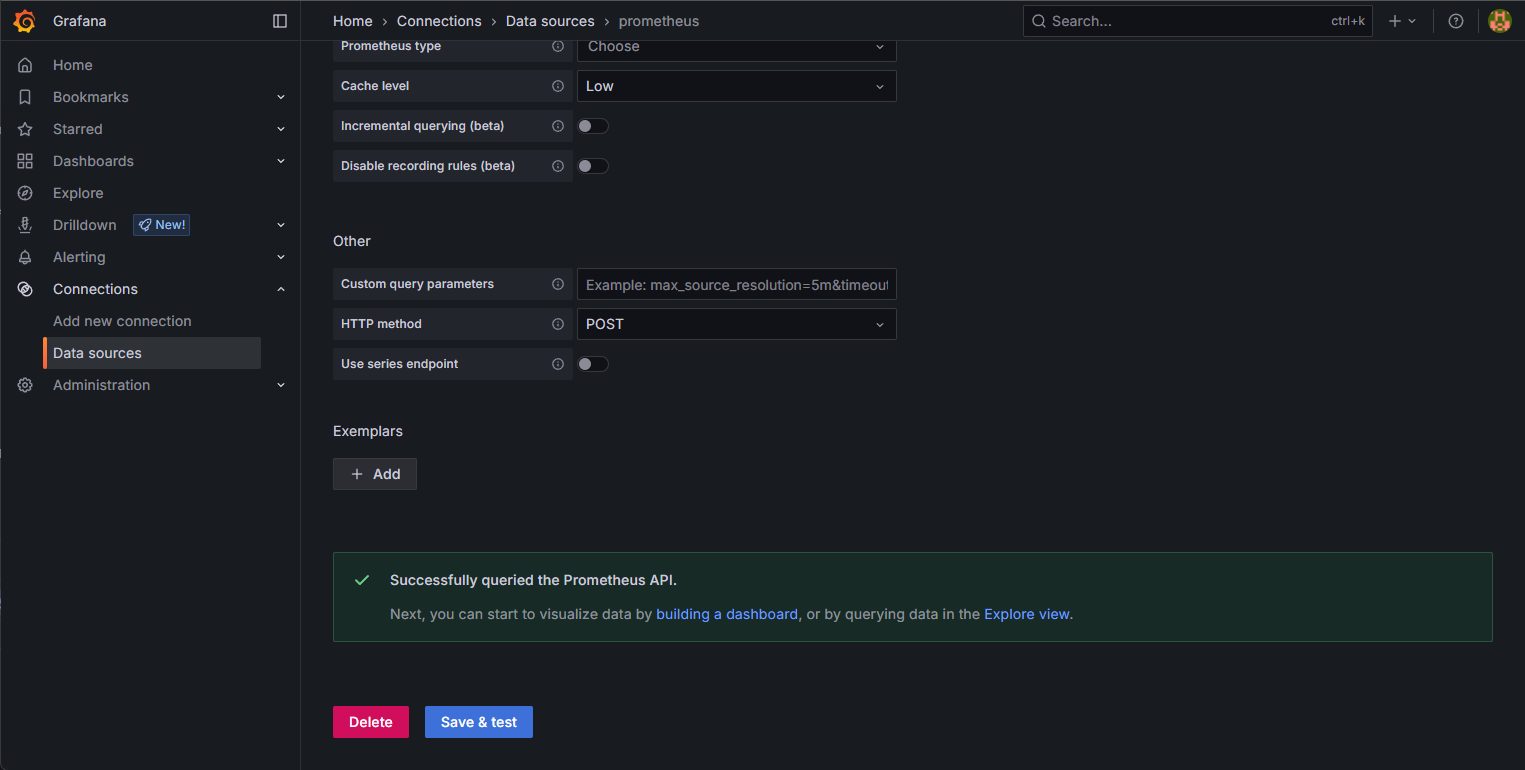This screenshot has width=1525, height=770.
Task: Turn on Use series endpoint toggle
Action: tap(593, 364)
